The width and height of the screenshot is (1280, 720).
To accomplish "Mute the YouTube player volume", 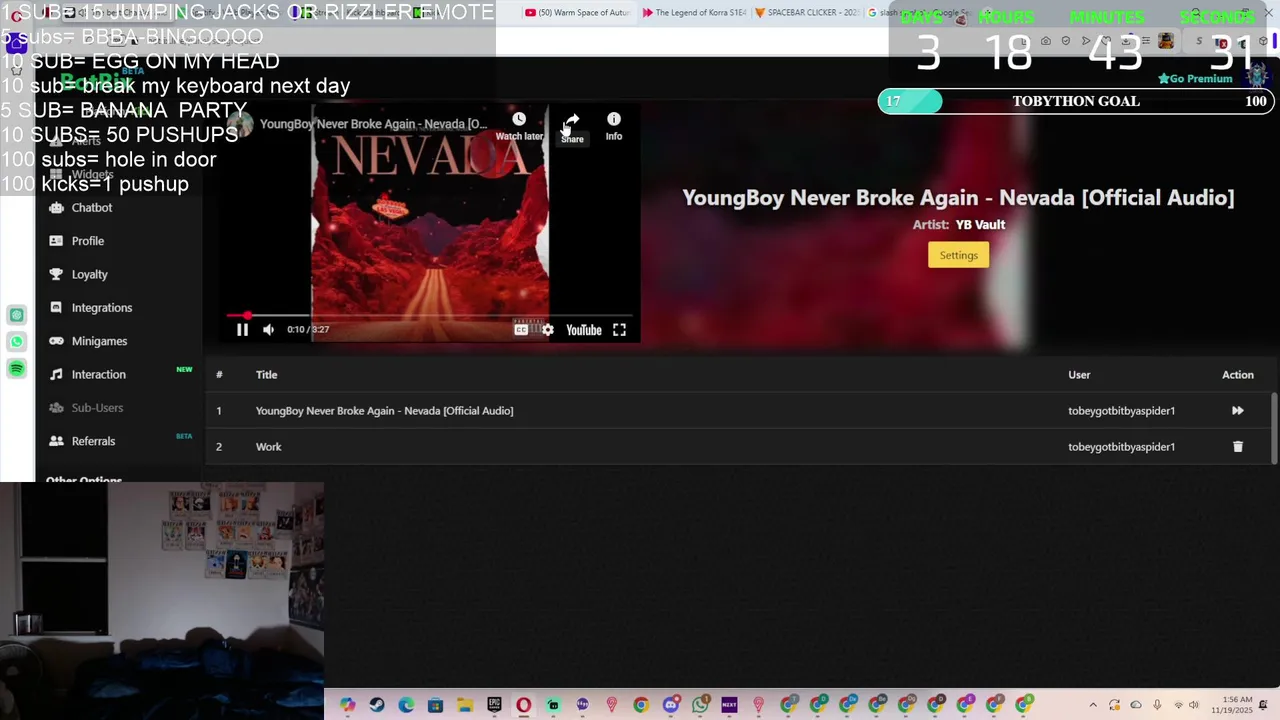I will pos(268,330).
